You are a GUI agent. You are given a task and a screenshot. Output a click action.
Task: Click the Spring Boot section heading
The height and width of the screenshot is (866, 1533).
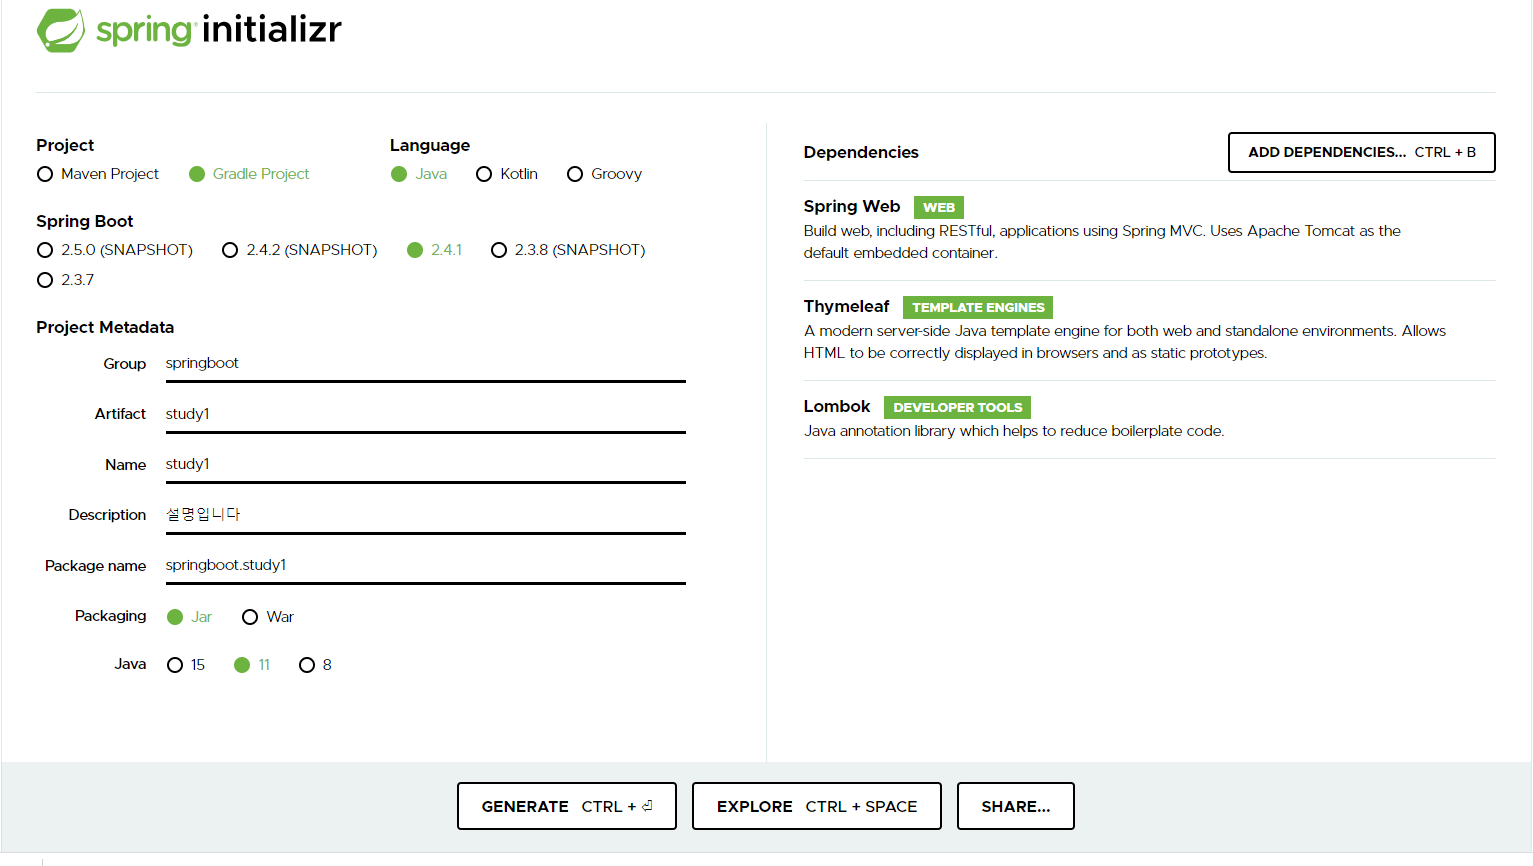point(85,221)
